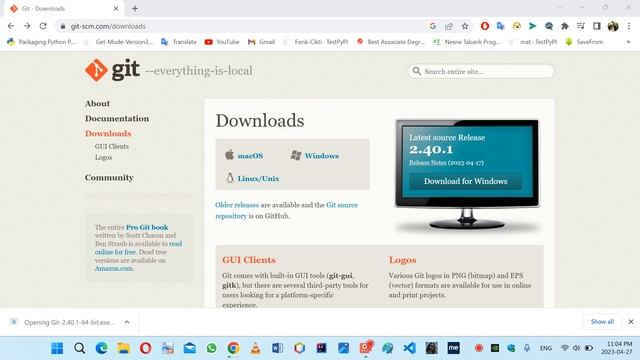The height and width of the screenshot is (360, 640).
Task: Show more bookmarks with the overflow chevron
Action: click(629, 42)
